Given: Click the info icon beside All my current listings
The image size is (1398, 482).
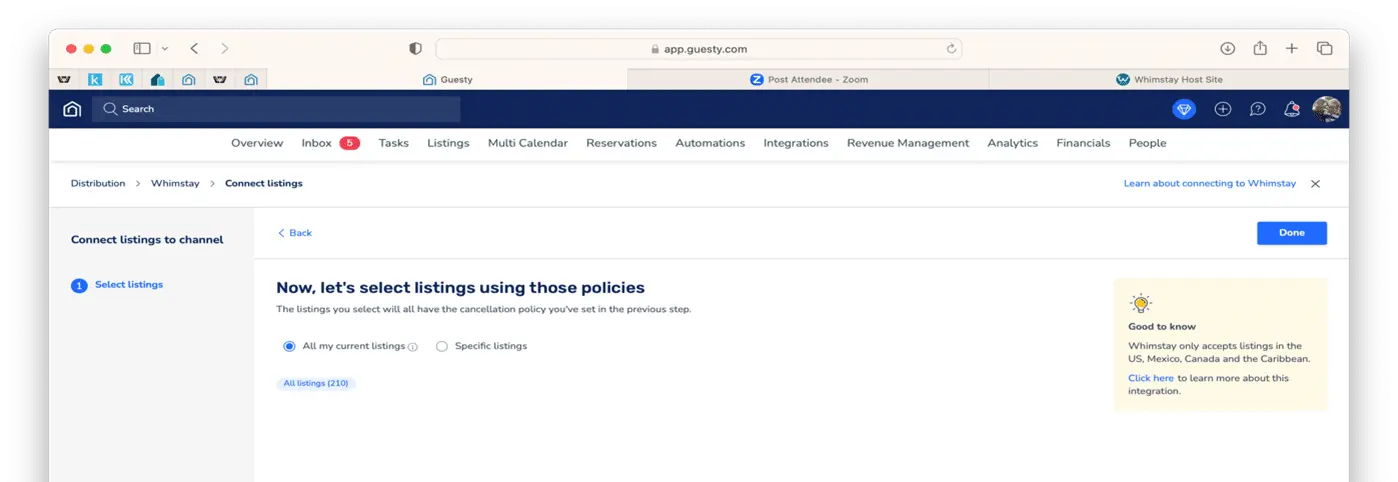Looking at the screenshot, I should click(413, 347).
